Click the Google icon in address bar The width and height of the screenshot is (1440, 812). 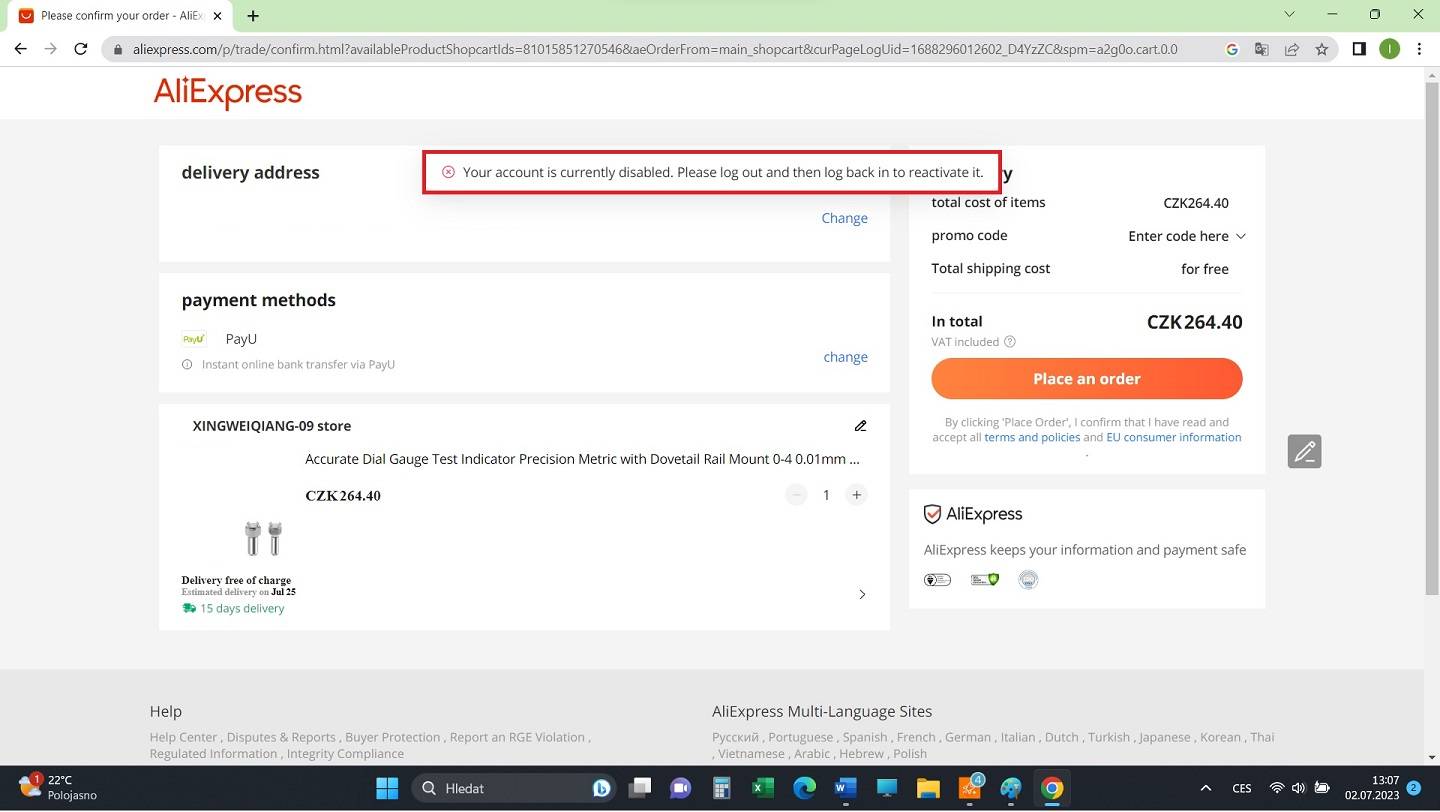point(1232,49)
